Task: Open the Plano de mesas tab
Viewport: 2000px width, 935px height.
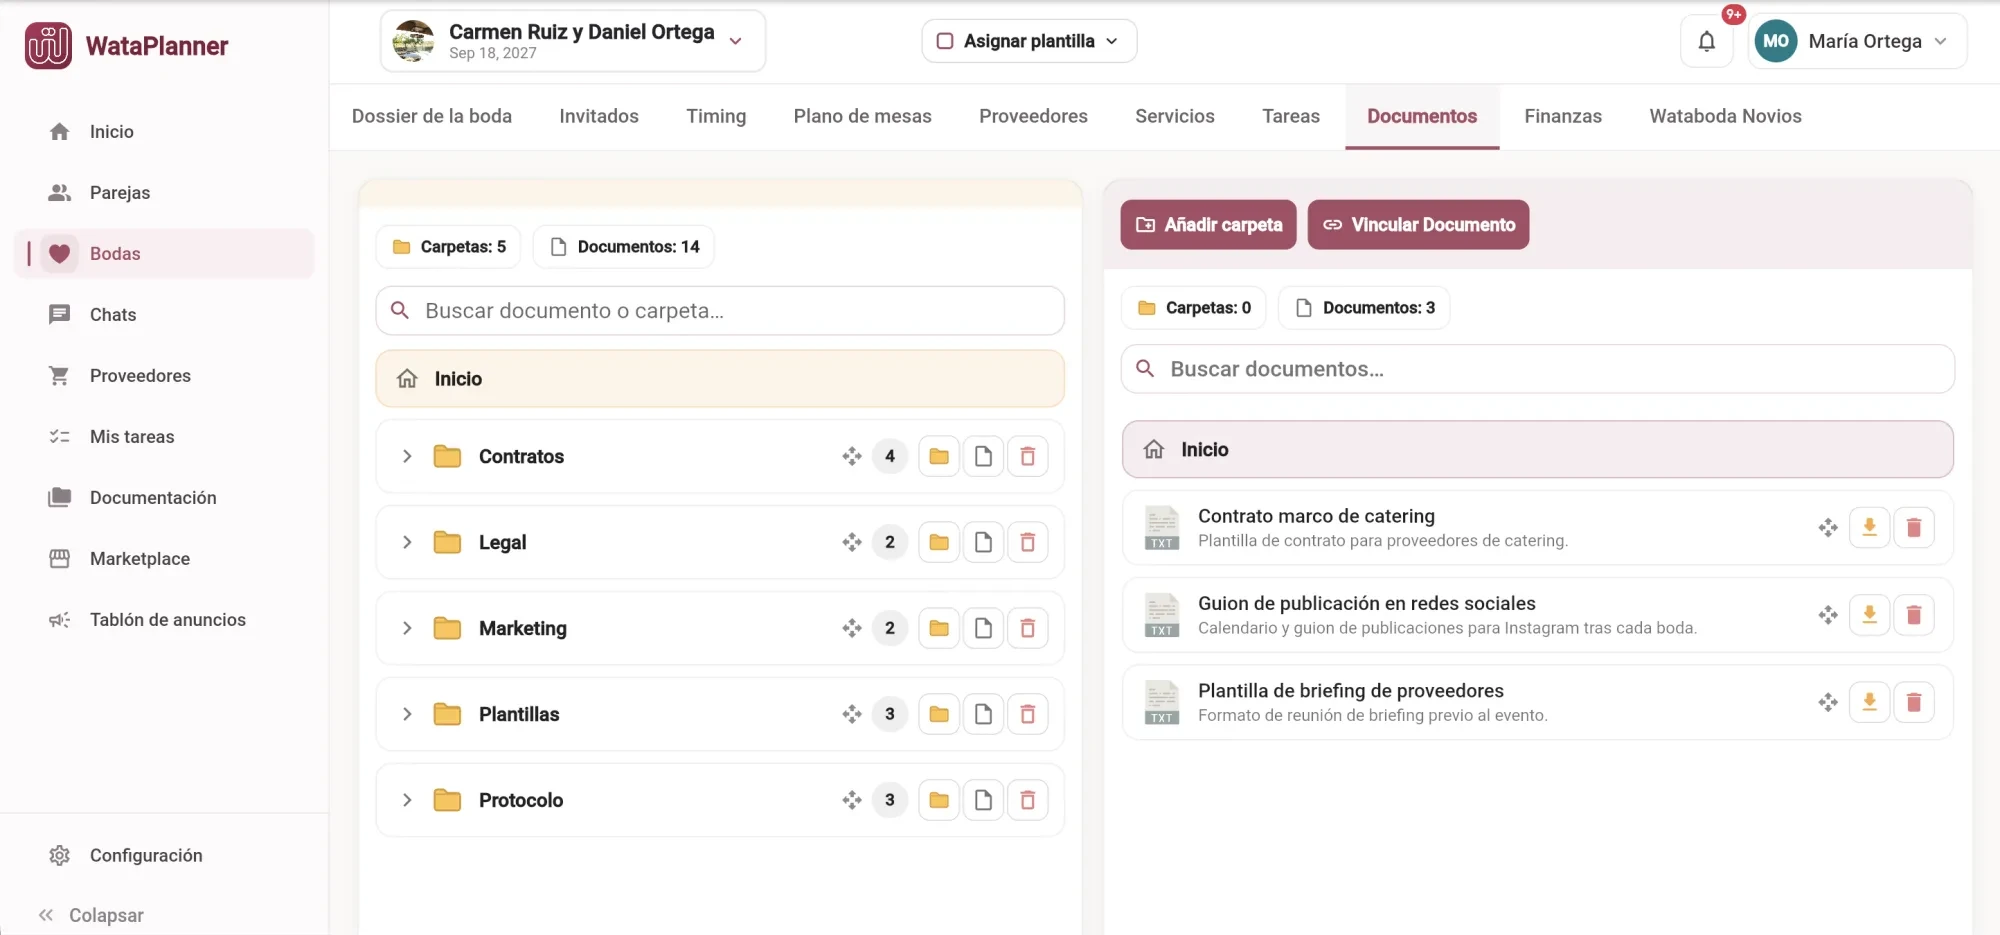Action: pyautogui.click(x=862, y=116)
